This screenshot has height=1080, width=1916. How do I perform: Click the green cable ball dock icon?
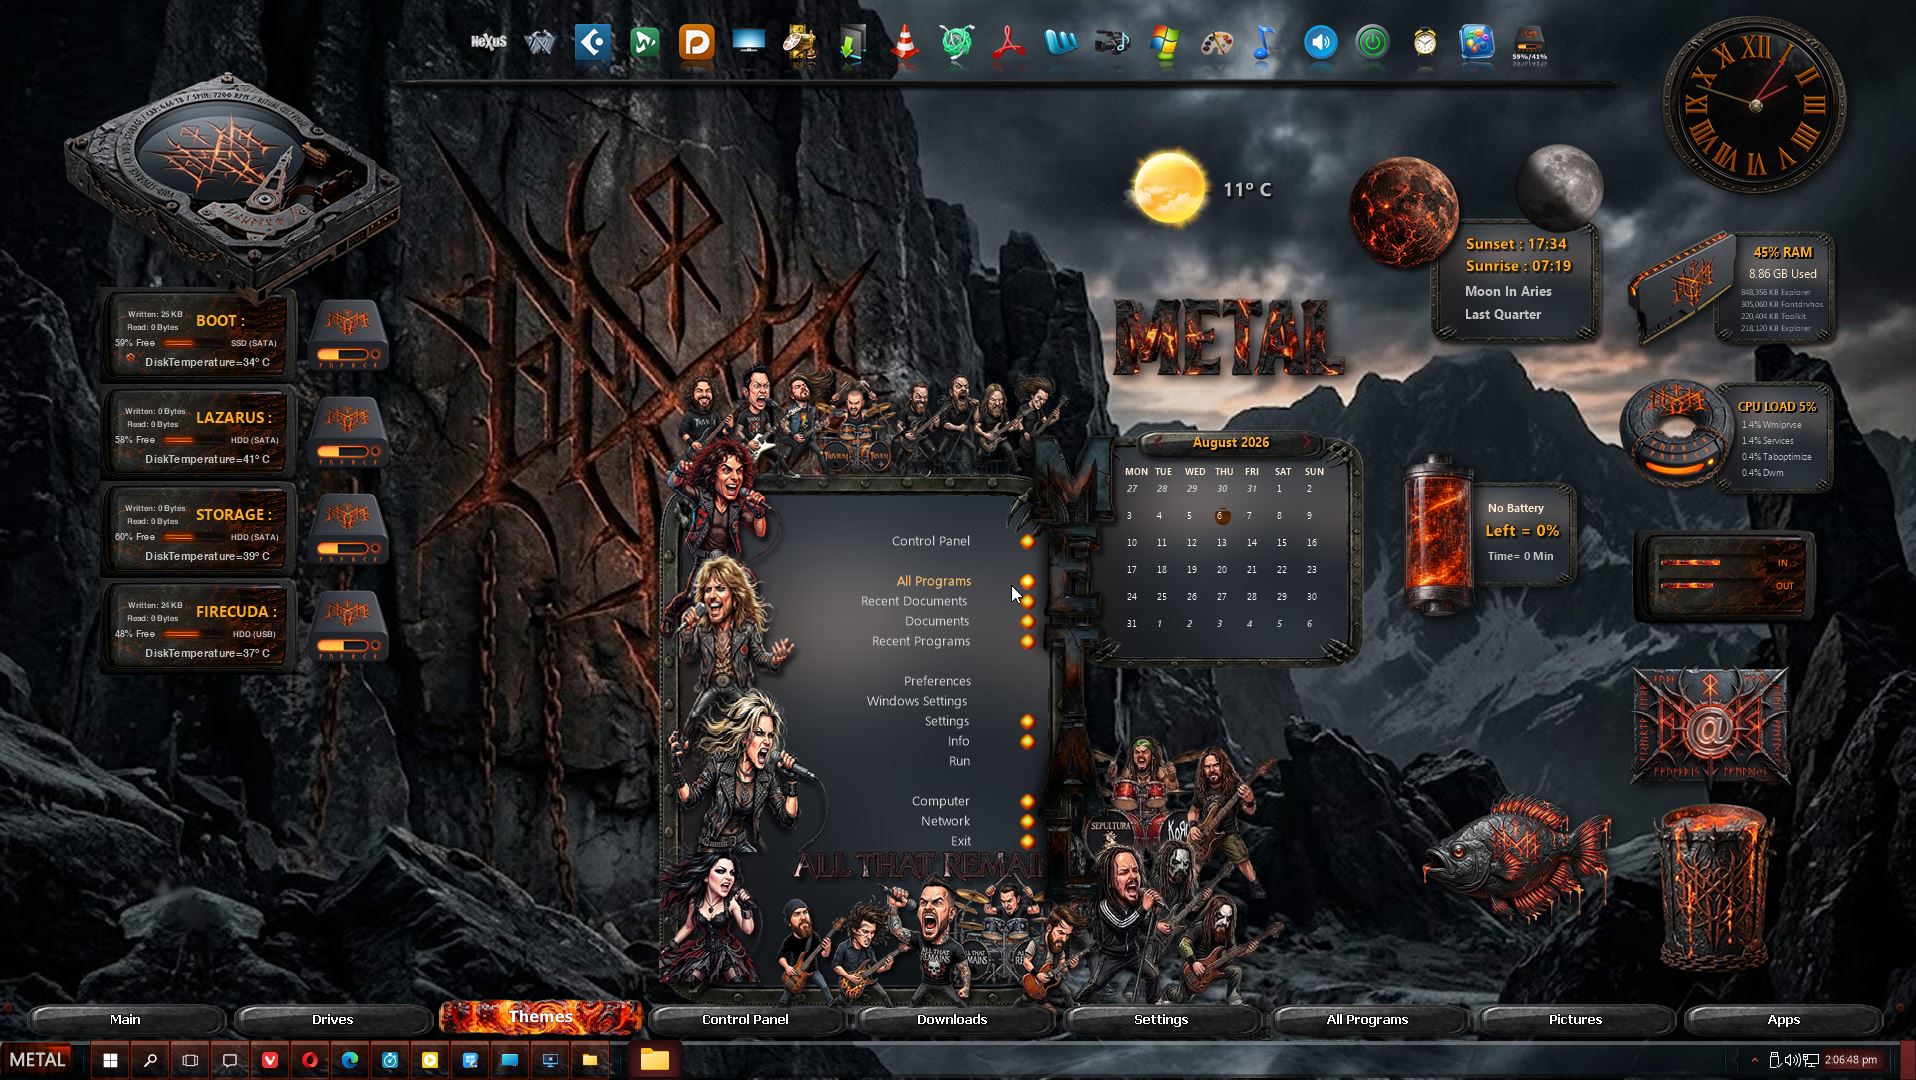click(957, 43)
